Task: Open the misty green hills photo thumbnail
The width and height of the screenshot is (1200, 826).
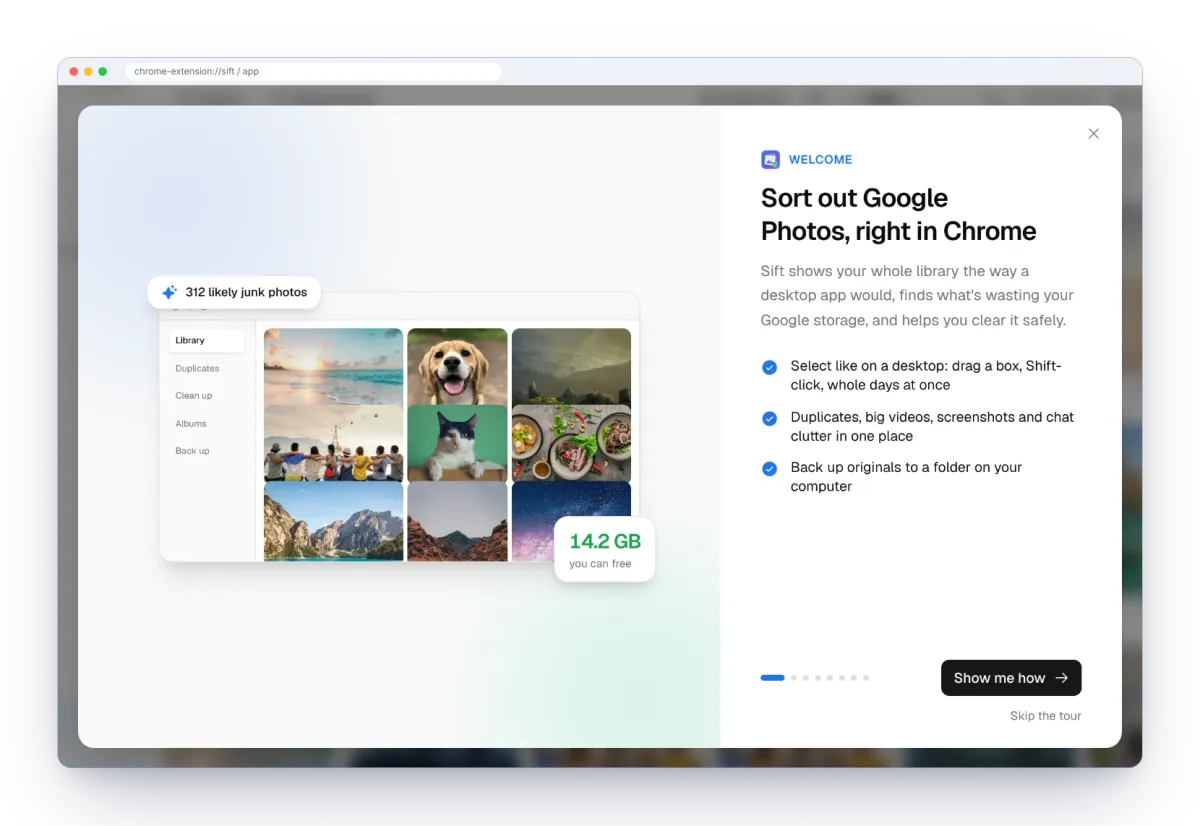Action: (x=571, y=366)
